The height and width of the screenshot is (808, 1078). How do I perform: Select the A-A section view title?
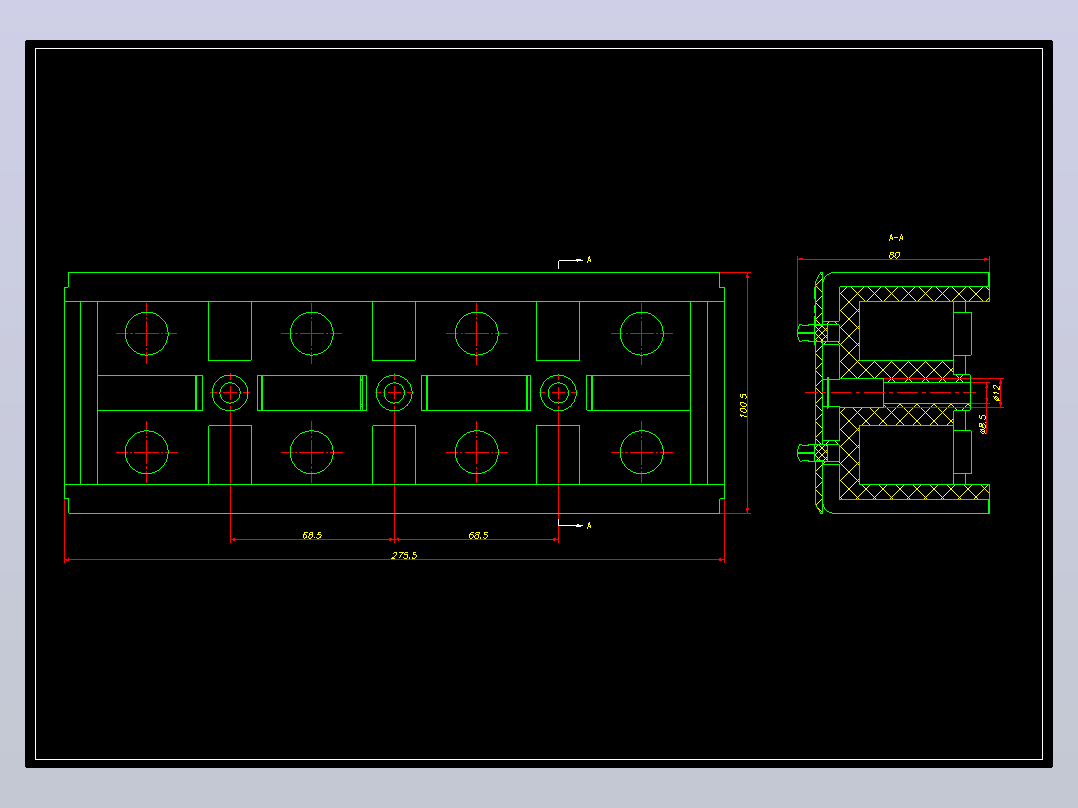point(896,238)
